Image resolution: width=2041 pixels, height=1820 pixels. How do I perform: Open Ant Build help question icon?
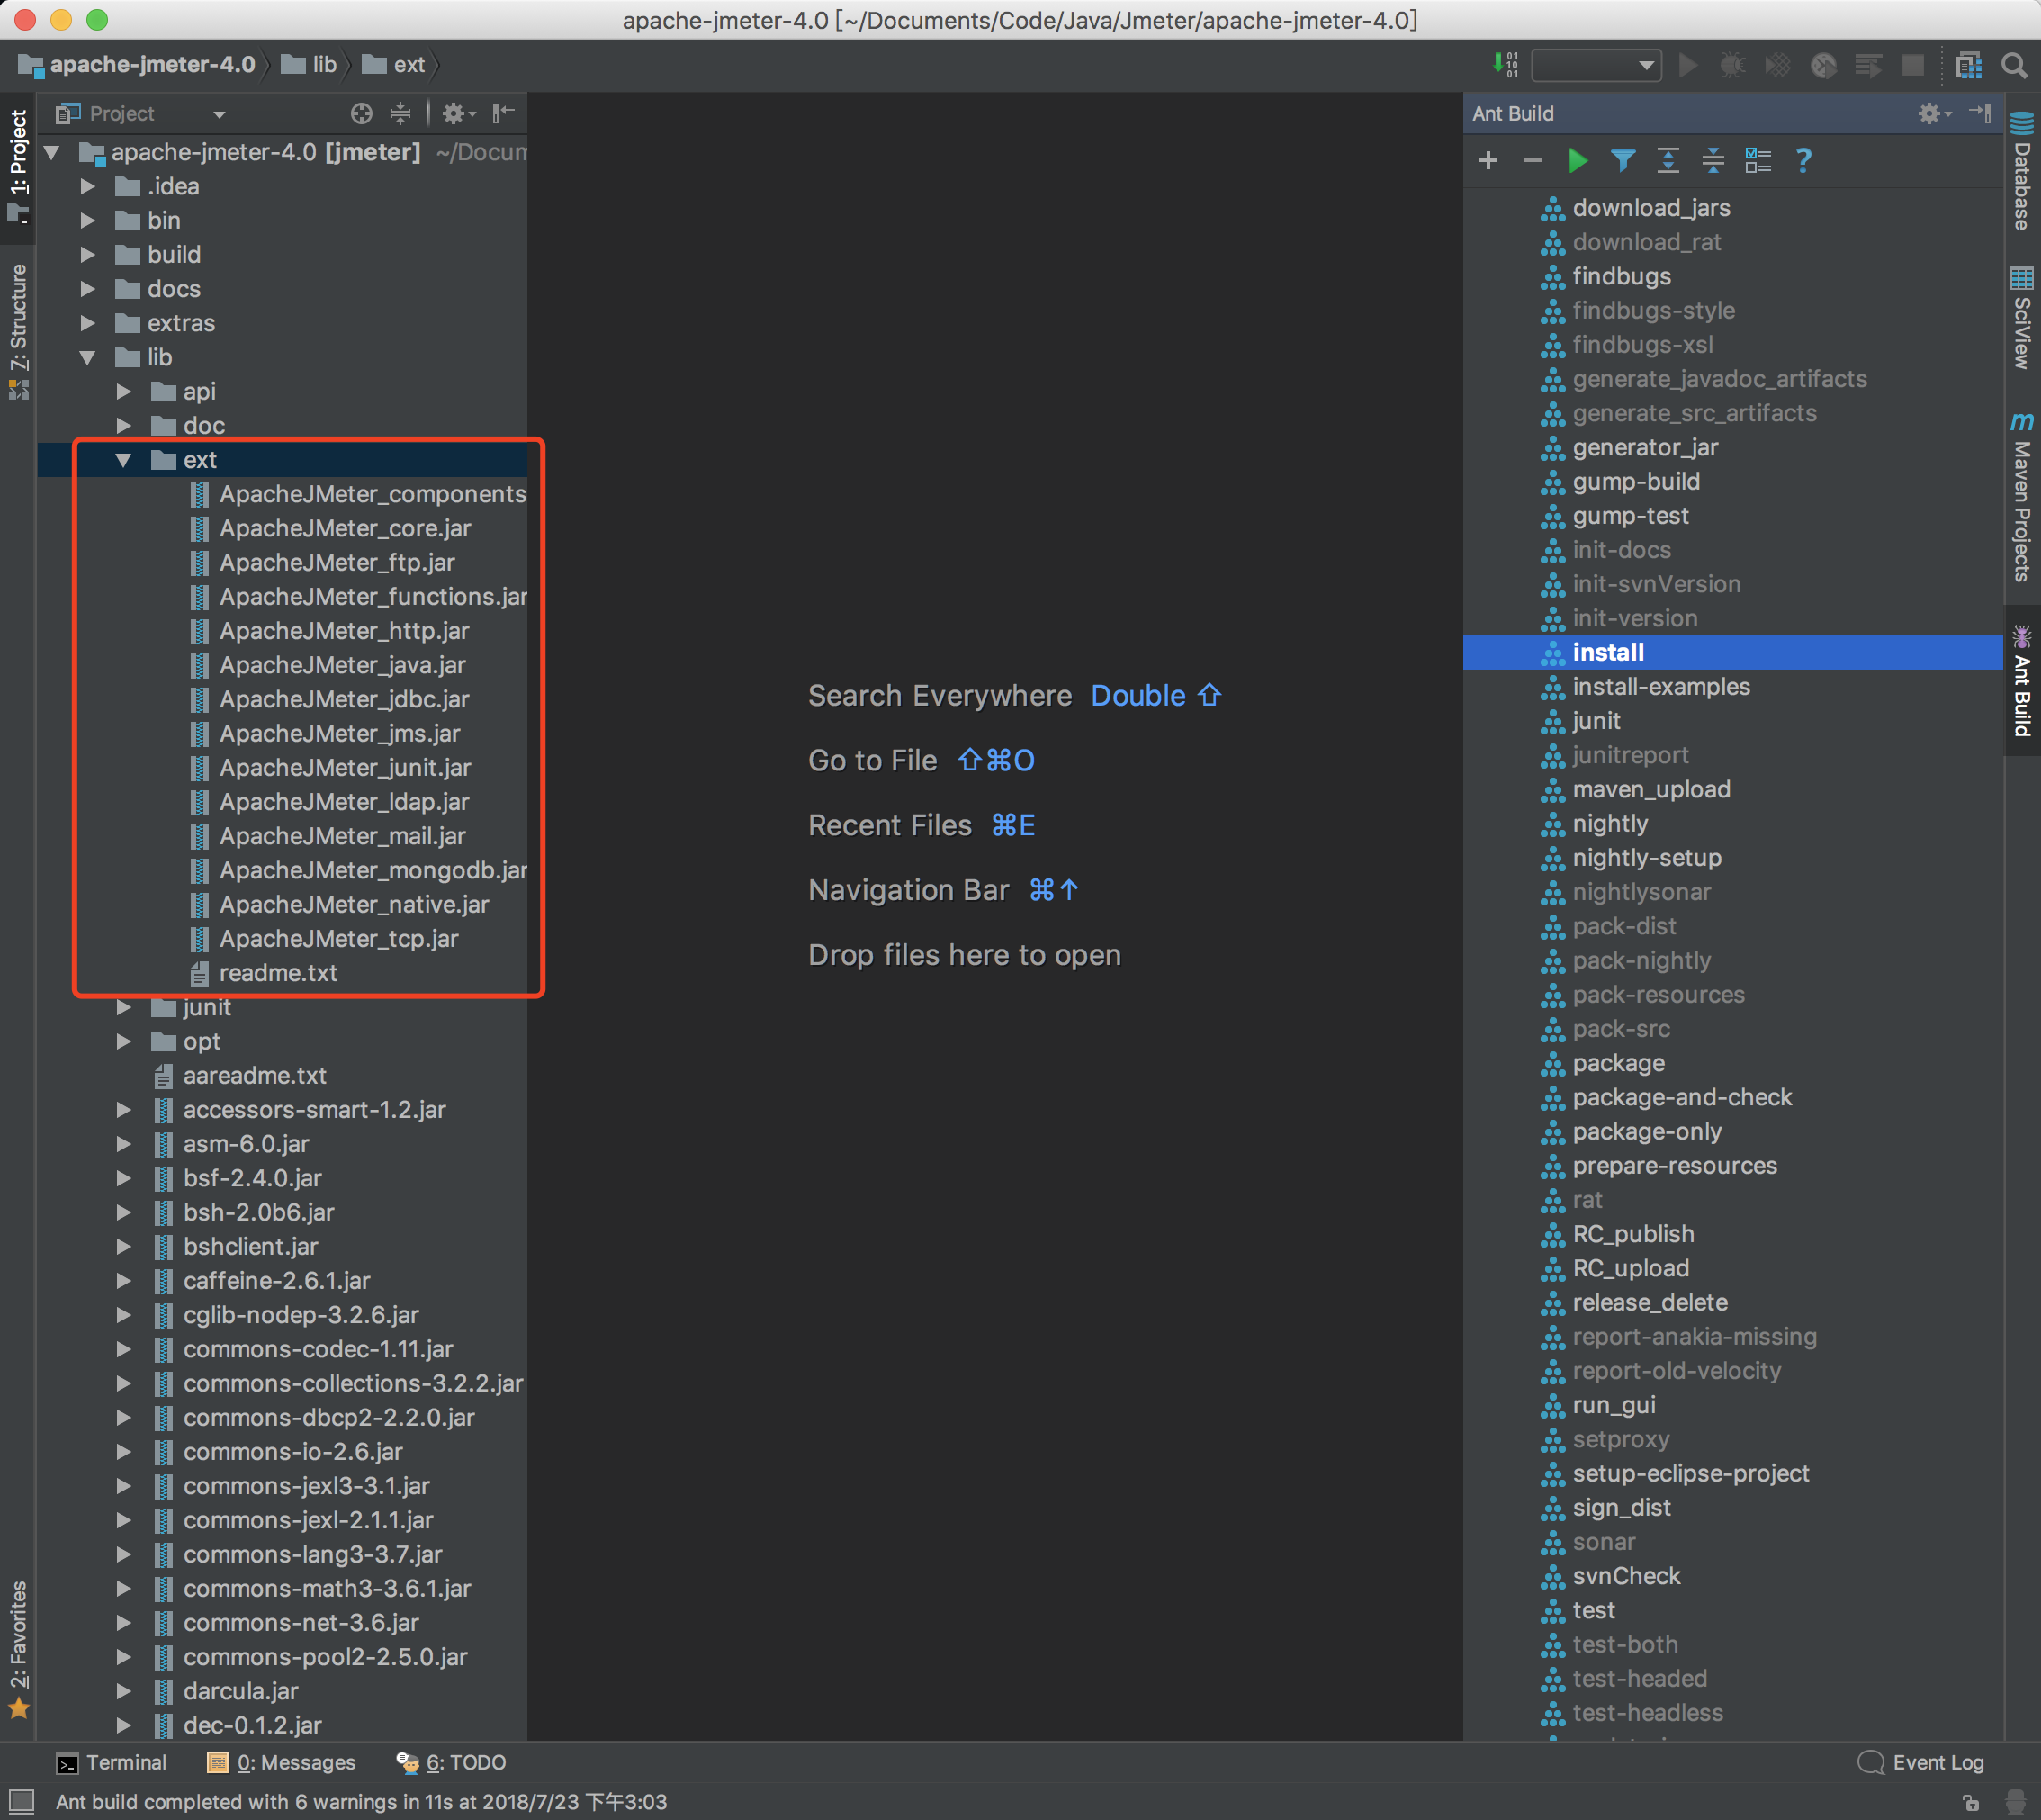coord(1803,160)
